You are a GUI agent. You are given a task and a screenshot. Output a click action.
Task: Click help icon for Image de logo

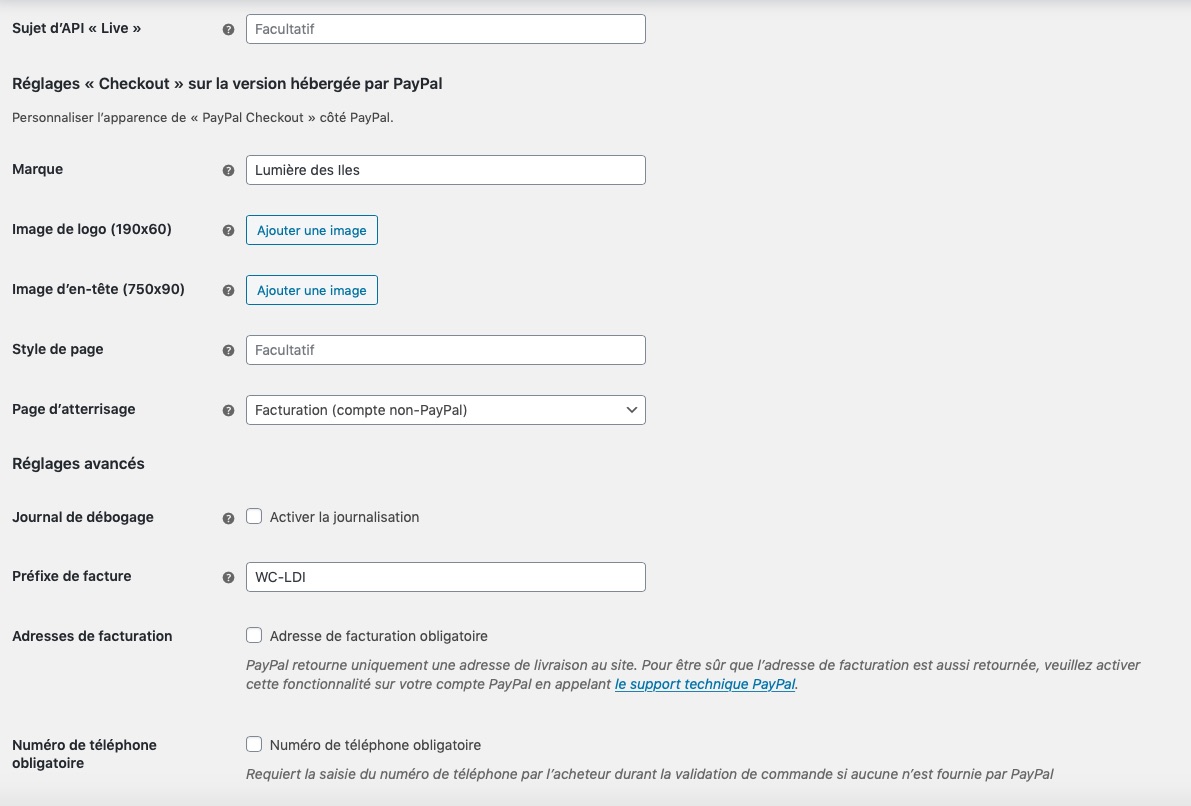[228, 230]
